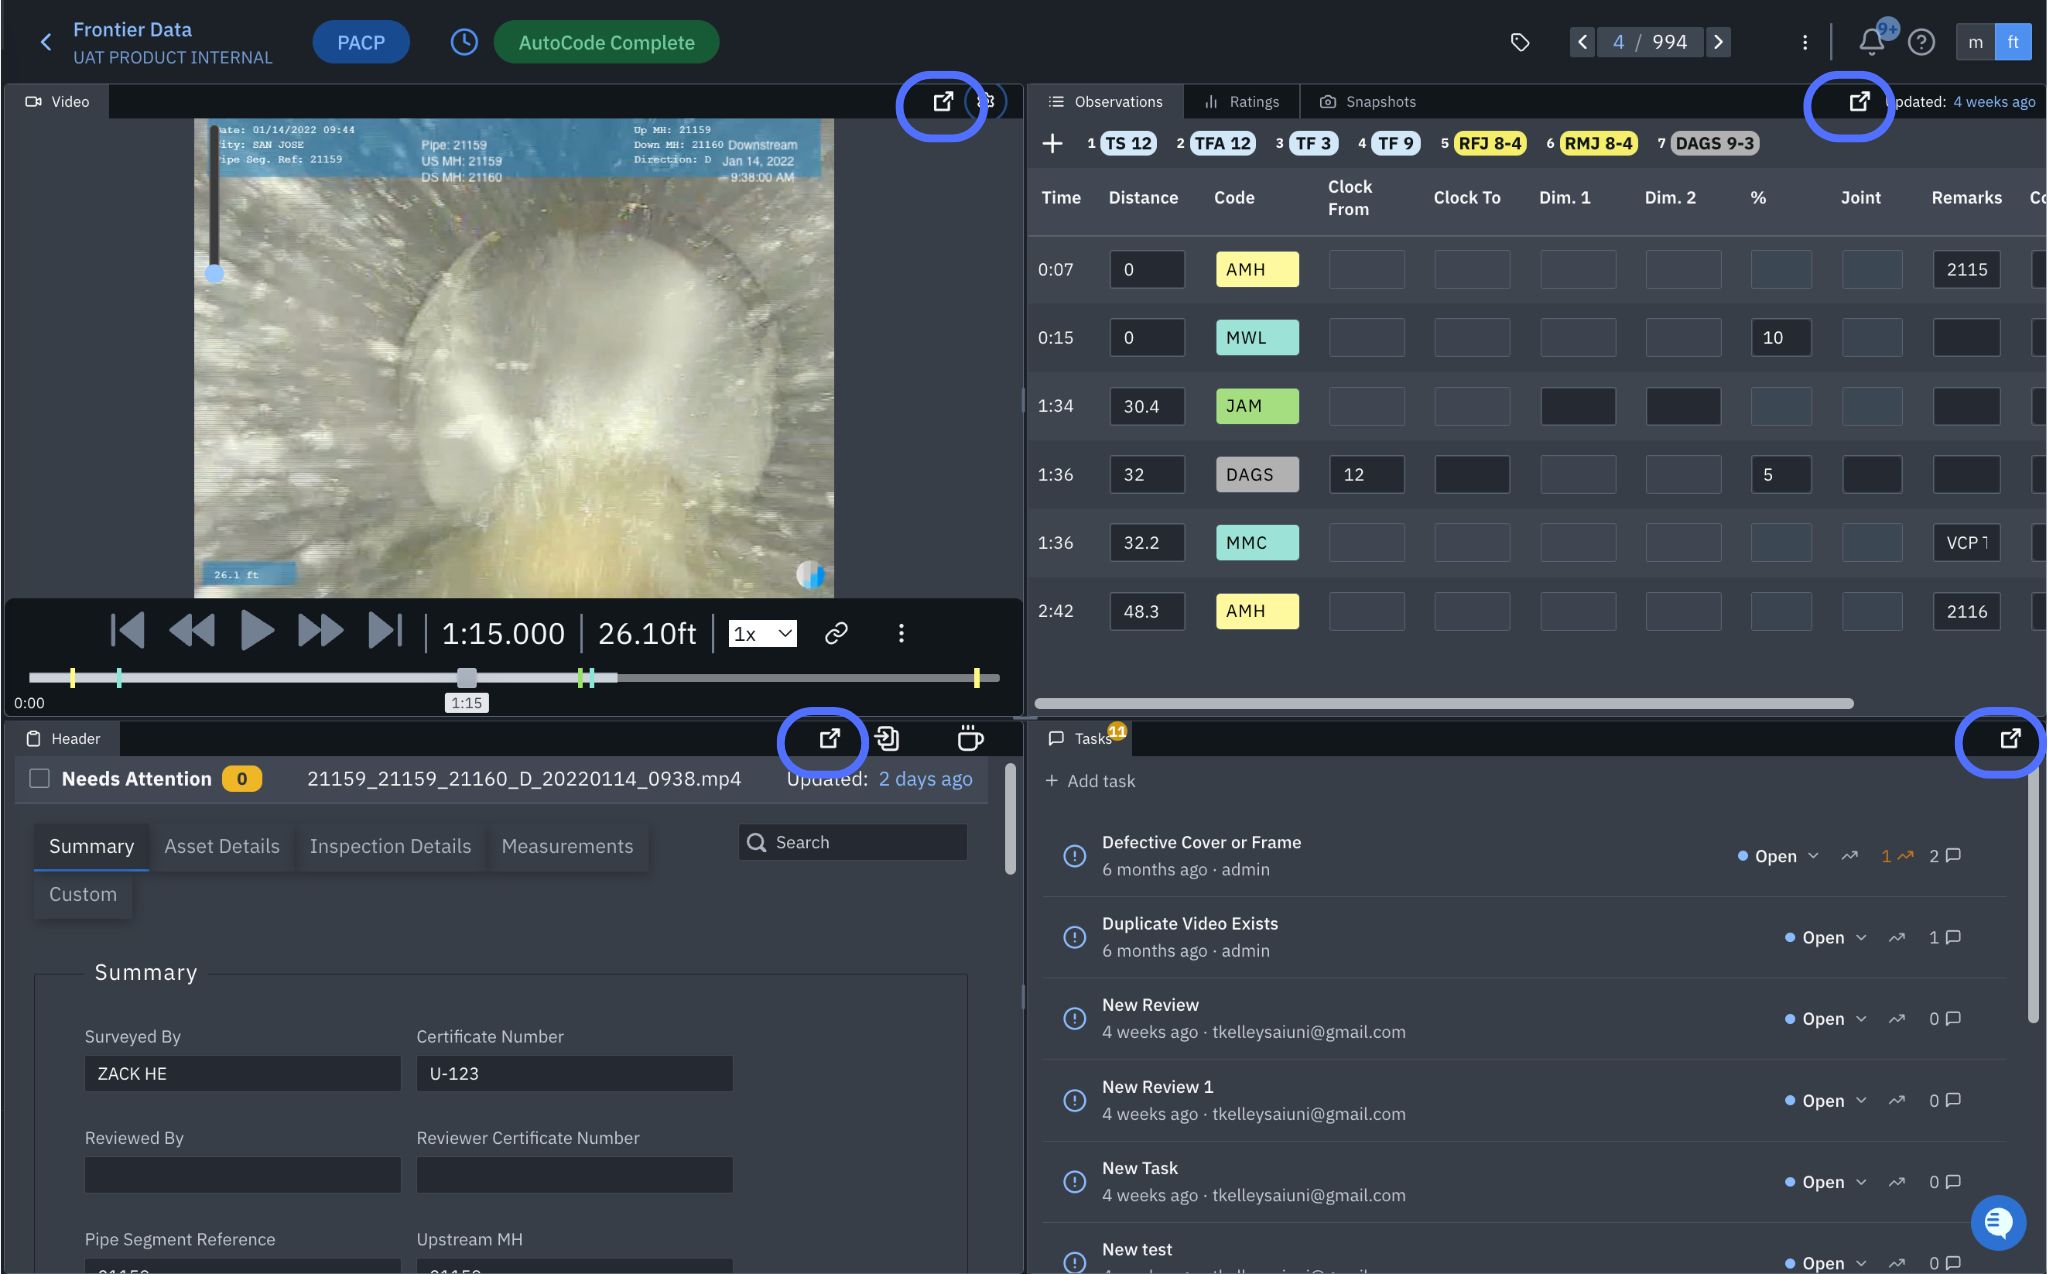Open the 1x playback speed dropdown
2048x1274 pixels.
[762, 634]
